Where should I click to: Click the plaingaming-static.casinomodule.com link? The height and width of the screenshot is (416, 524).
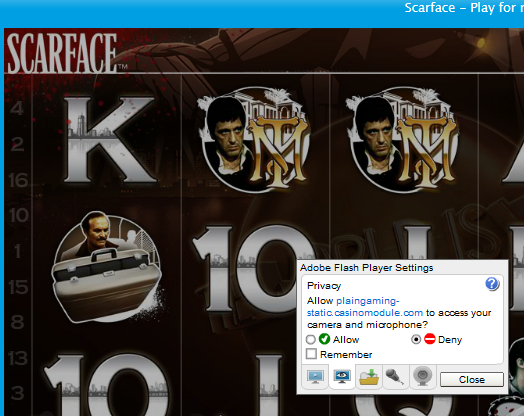click(365, 307)
